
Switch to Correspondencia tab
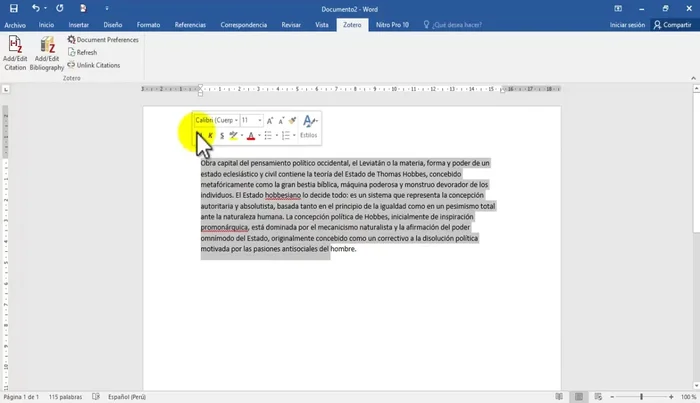pyautogui.click(x=244, y=25)
